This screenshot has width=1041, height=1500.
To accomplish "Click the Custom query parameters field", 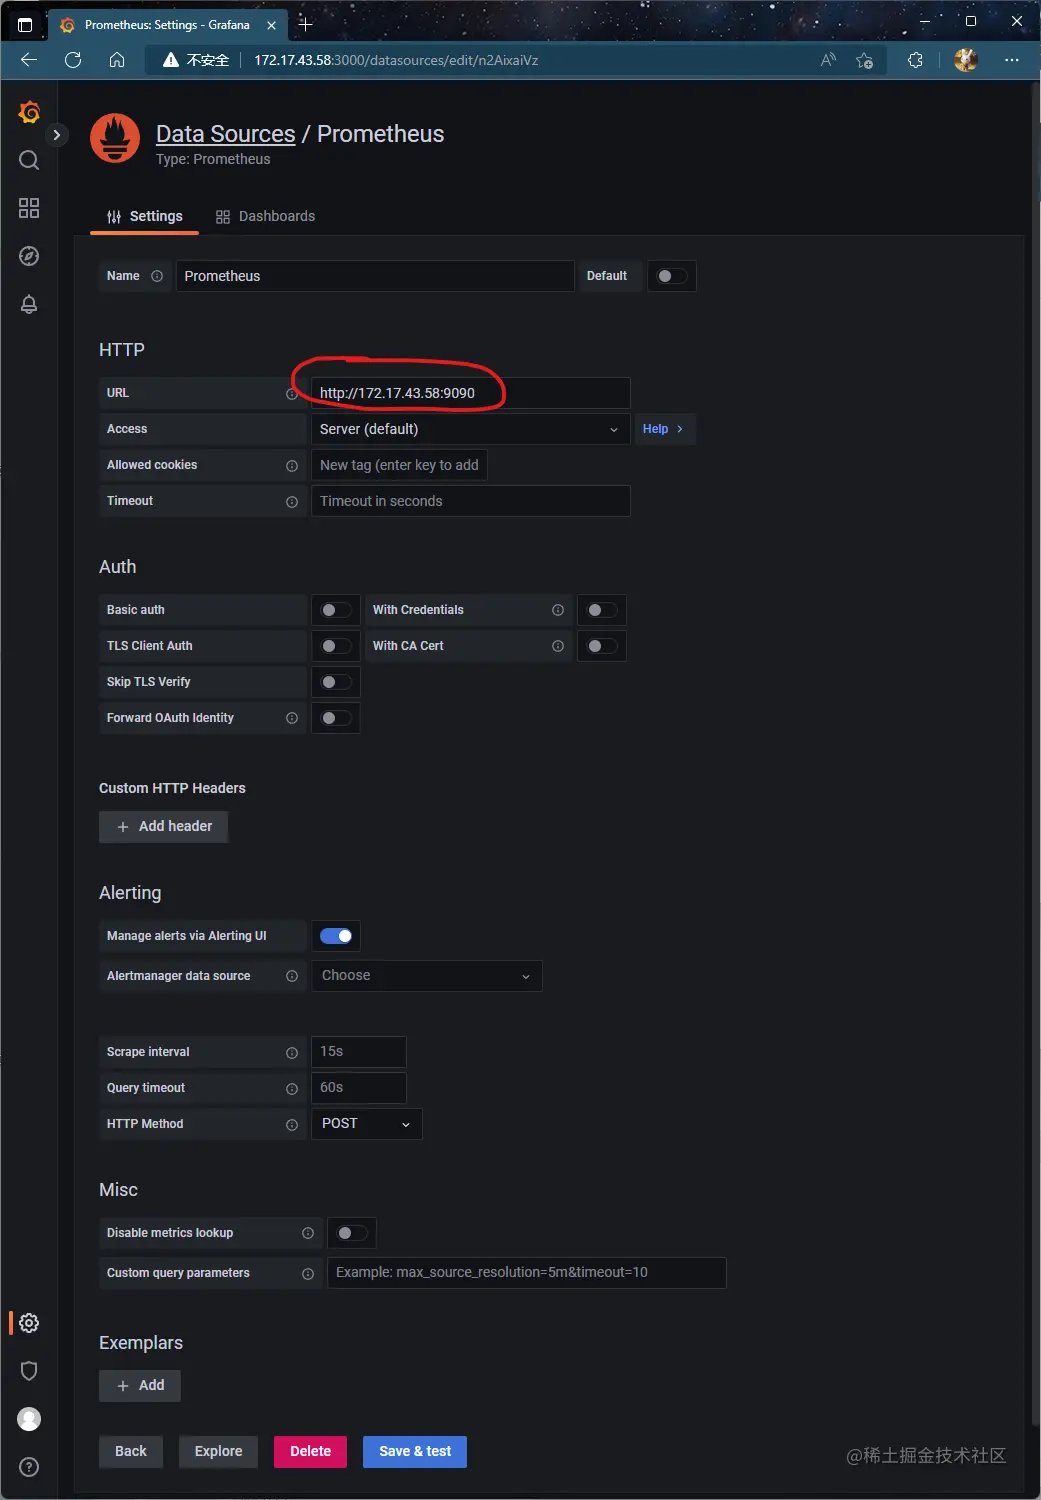I will coord(526,1273).
